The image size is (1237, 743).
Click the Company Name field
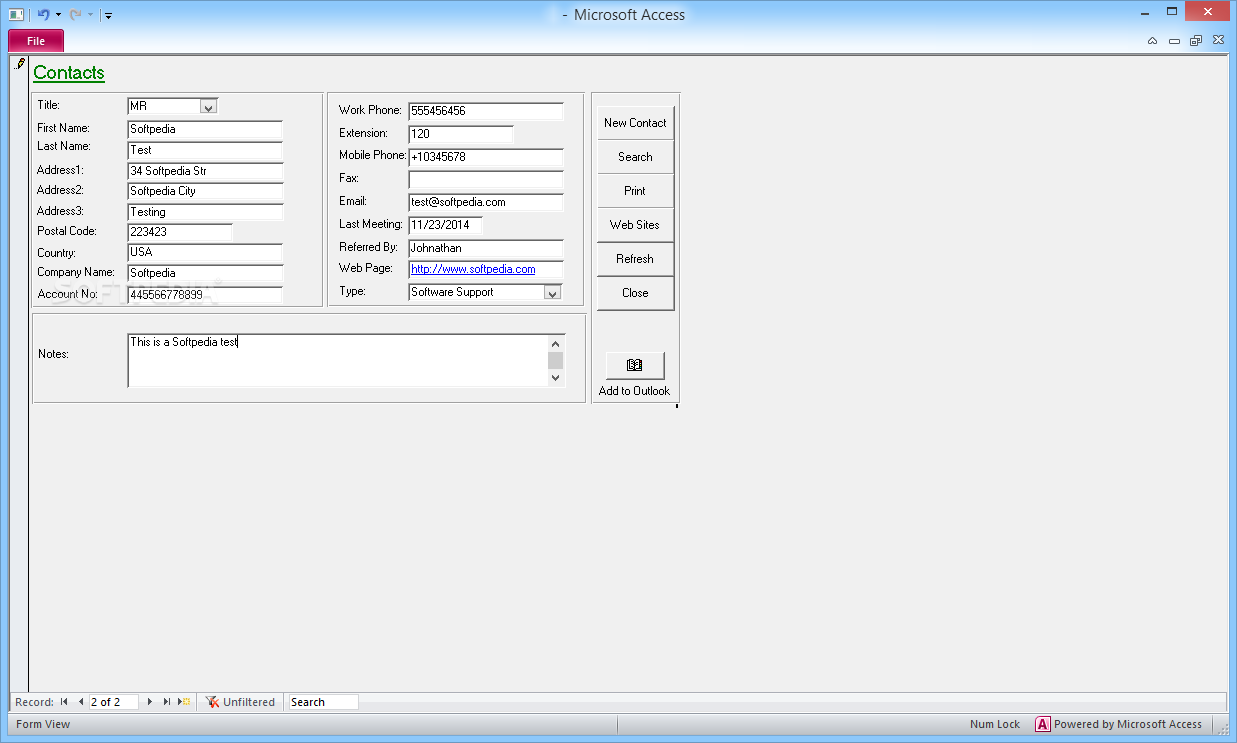point(205,273)
